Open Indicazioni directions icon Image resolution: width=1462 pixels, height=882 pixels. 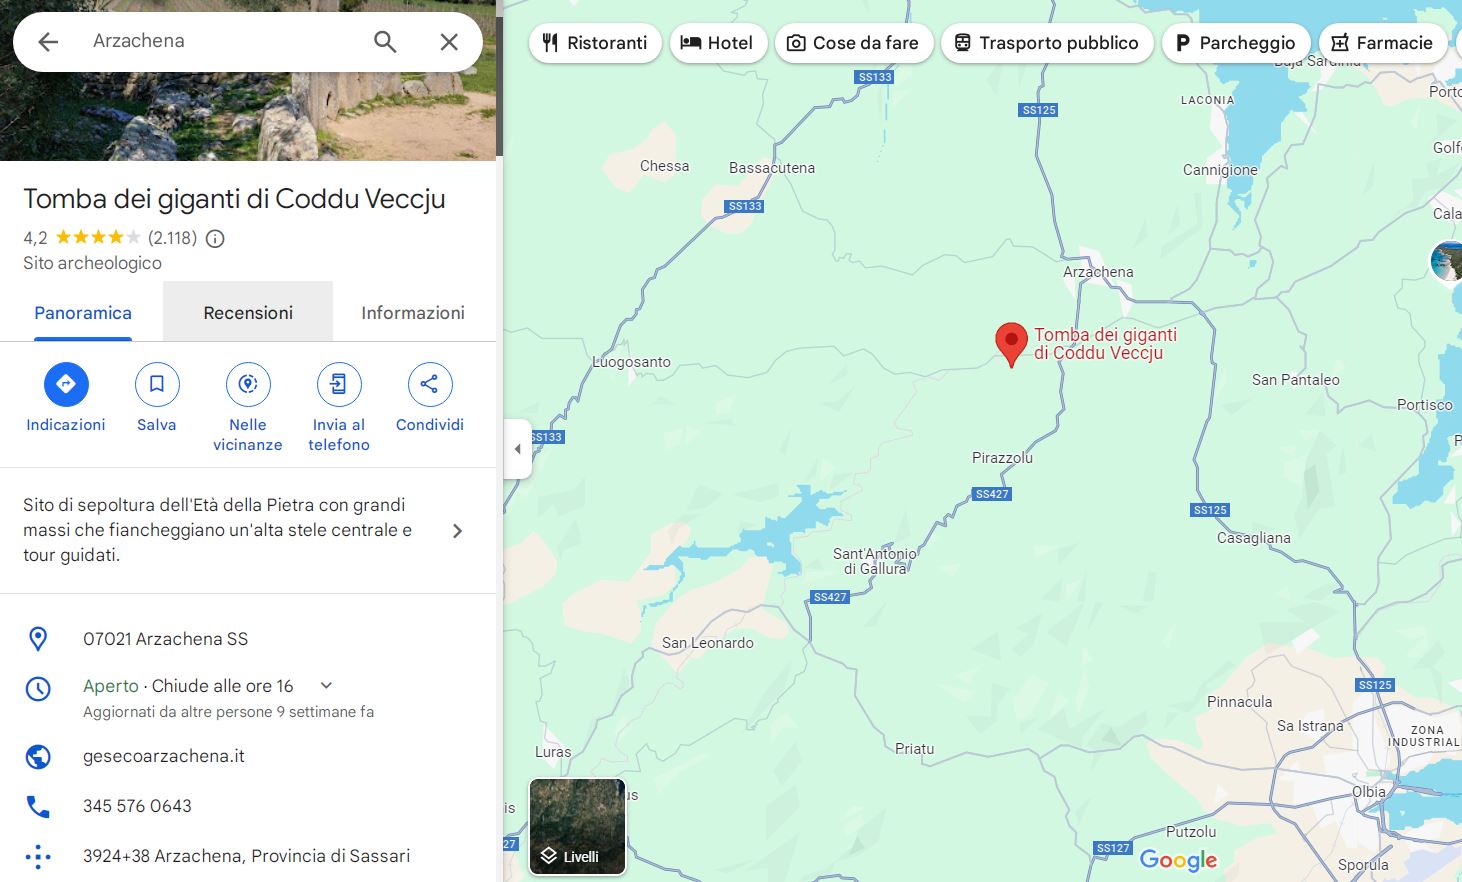tap(66, 384)
